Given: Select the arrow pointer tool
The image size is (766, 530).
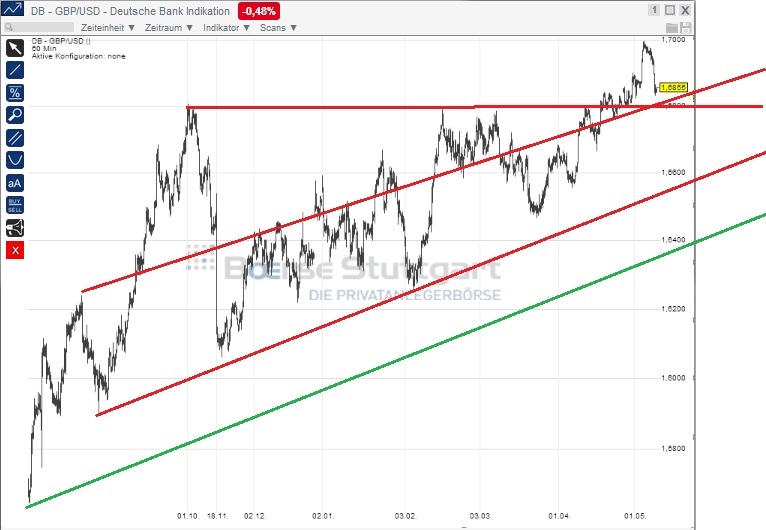Looking at the screenshot, I should pos(15,48).
